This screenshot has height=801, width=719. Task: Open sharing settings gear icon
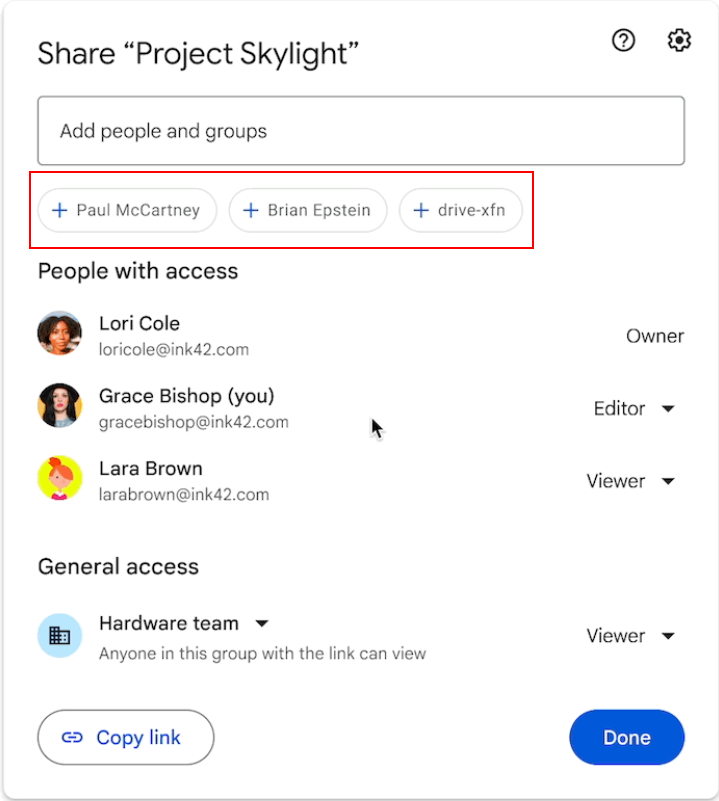pos(679,40)
